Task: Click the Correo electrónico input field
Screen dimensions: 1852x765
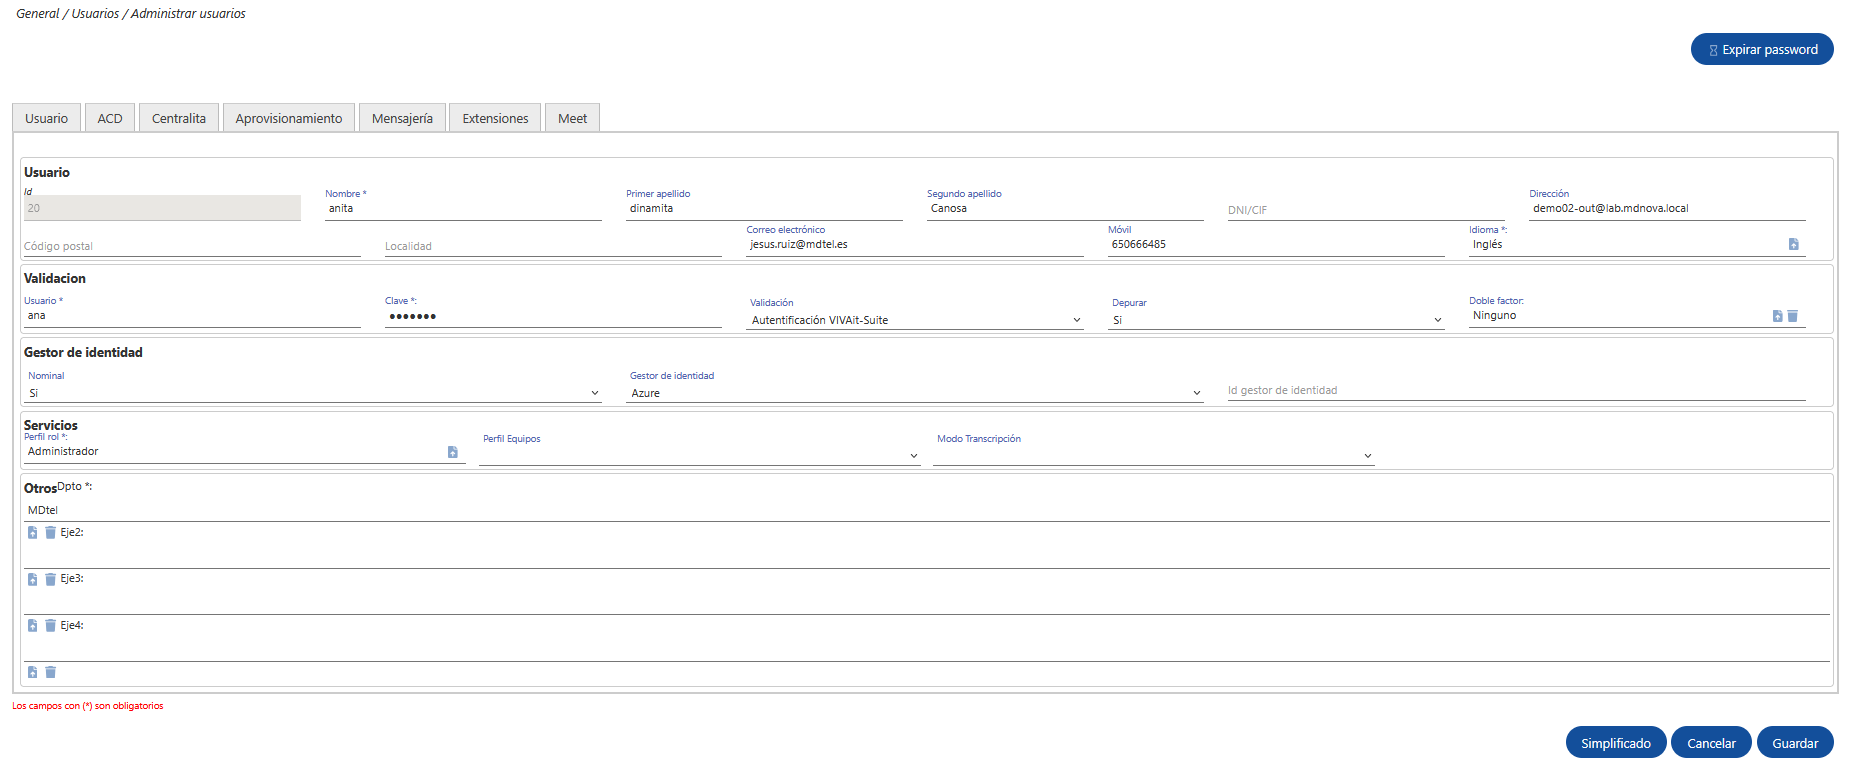Action: tap(915, 245)
